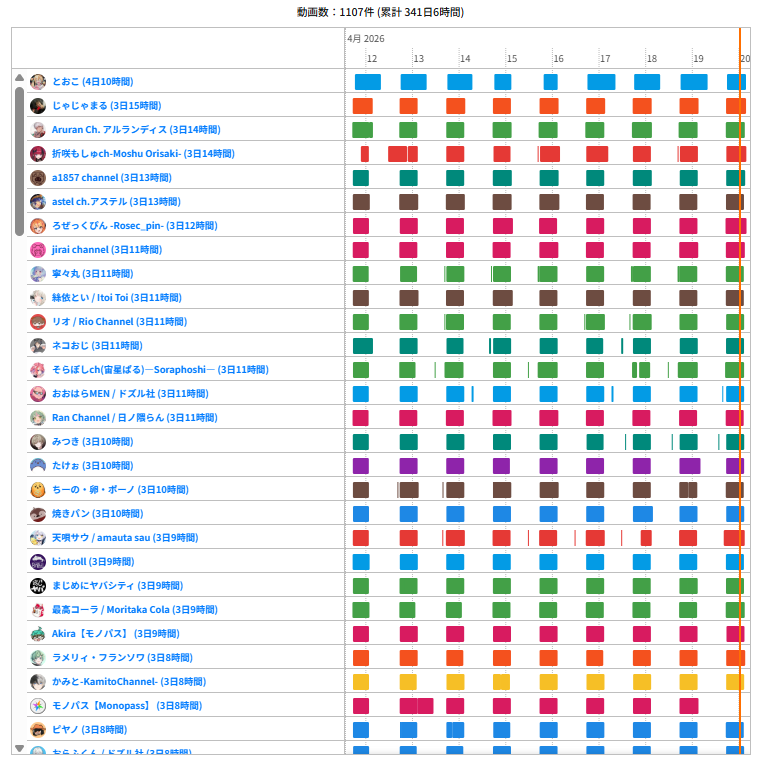Click Aruran Ch. avatar icon
Image resolution: width=761 pixels, height=763 pixels.
click(x=38, y=129)
